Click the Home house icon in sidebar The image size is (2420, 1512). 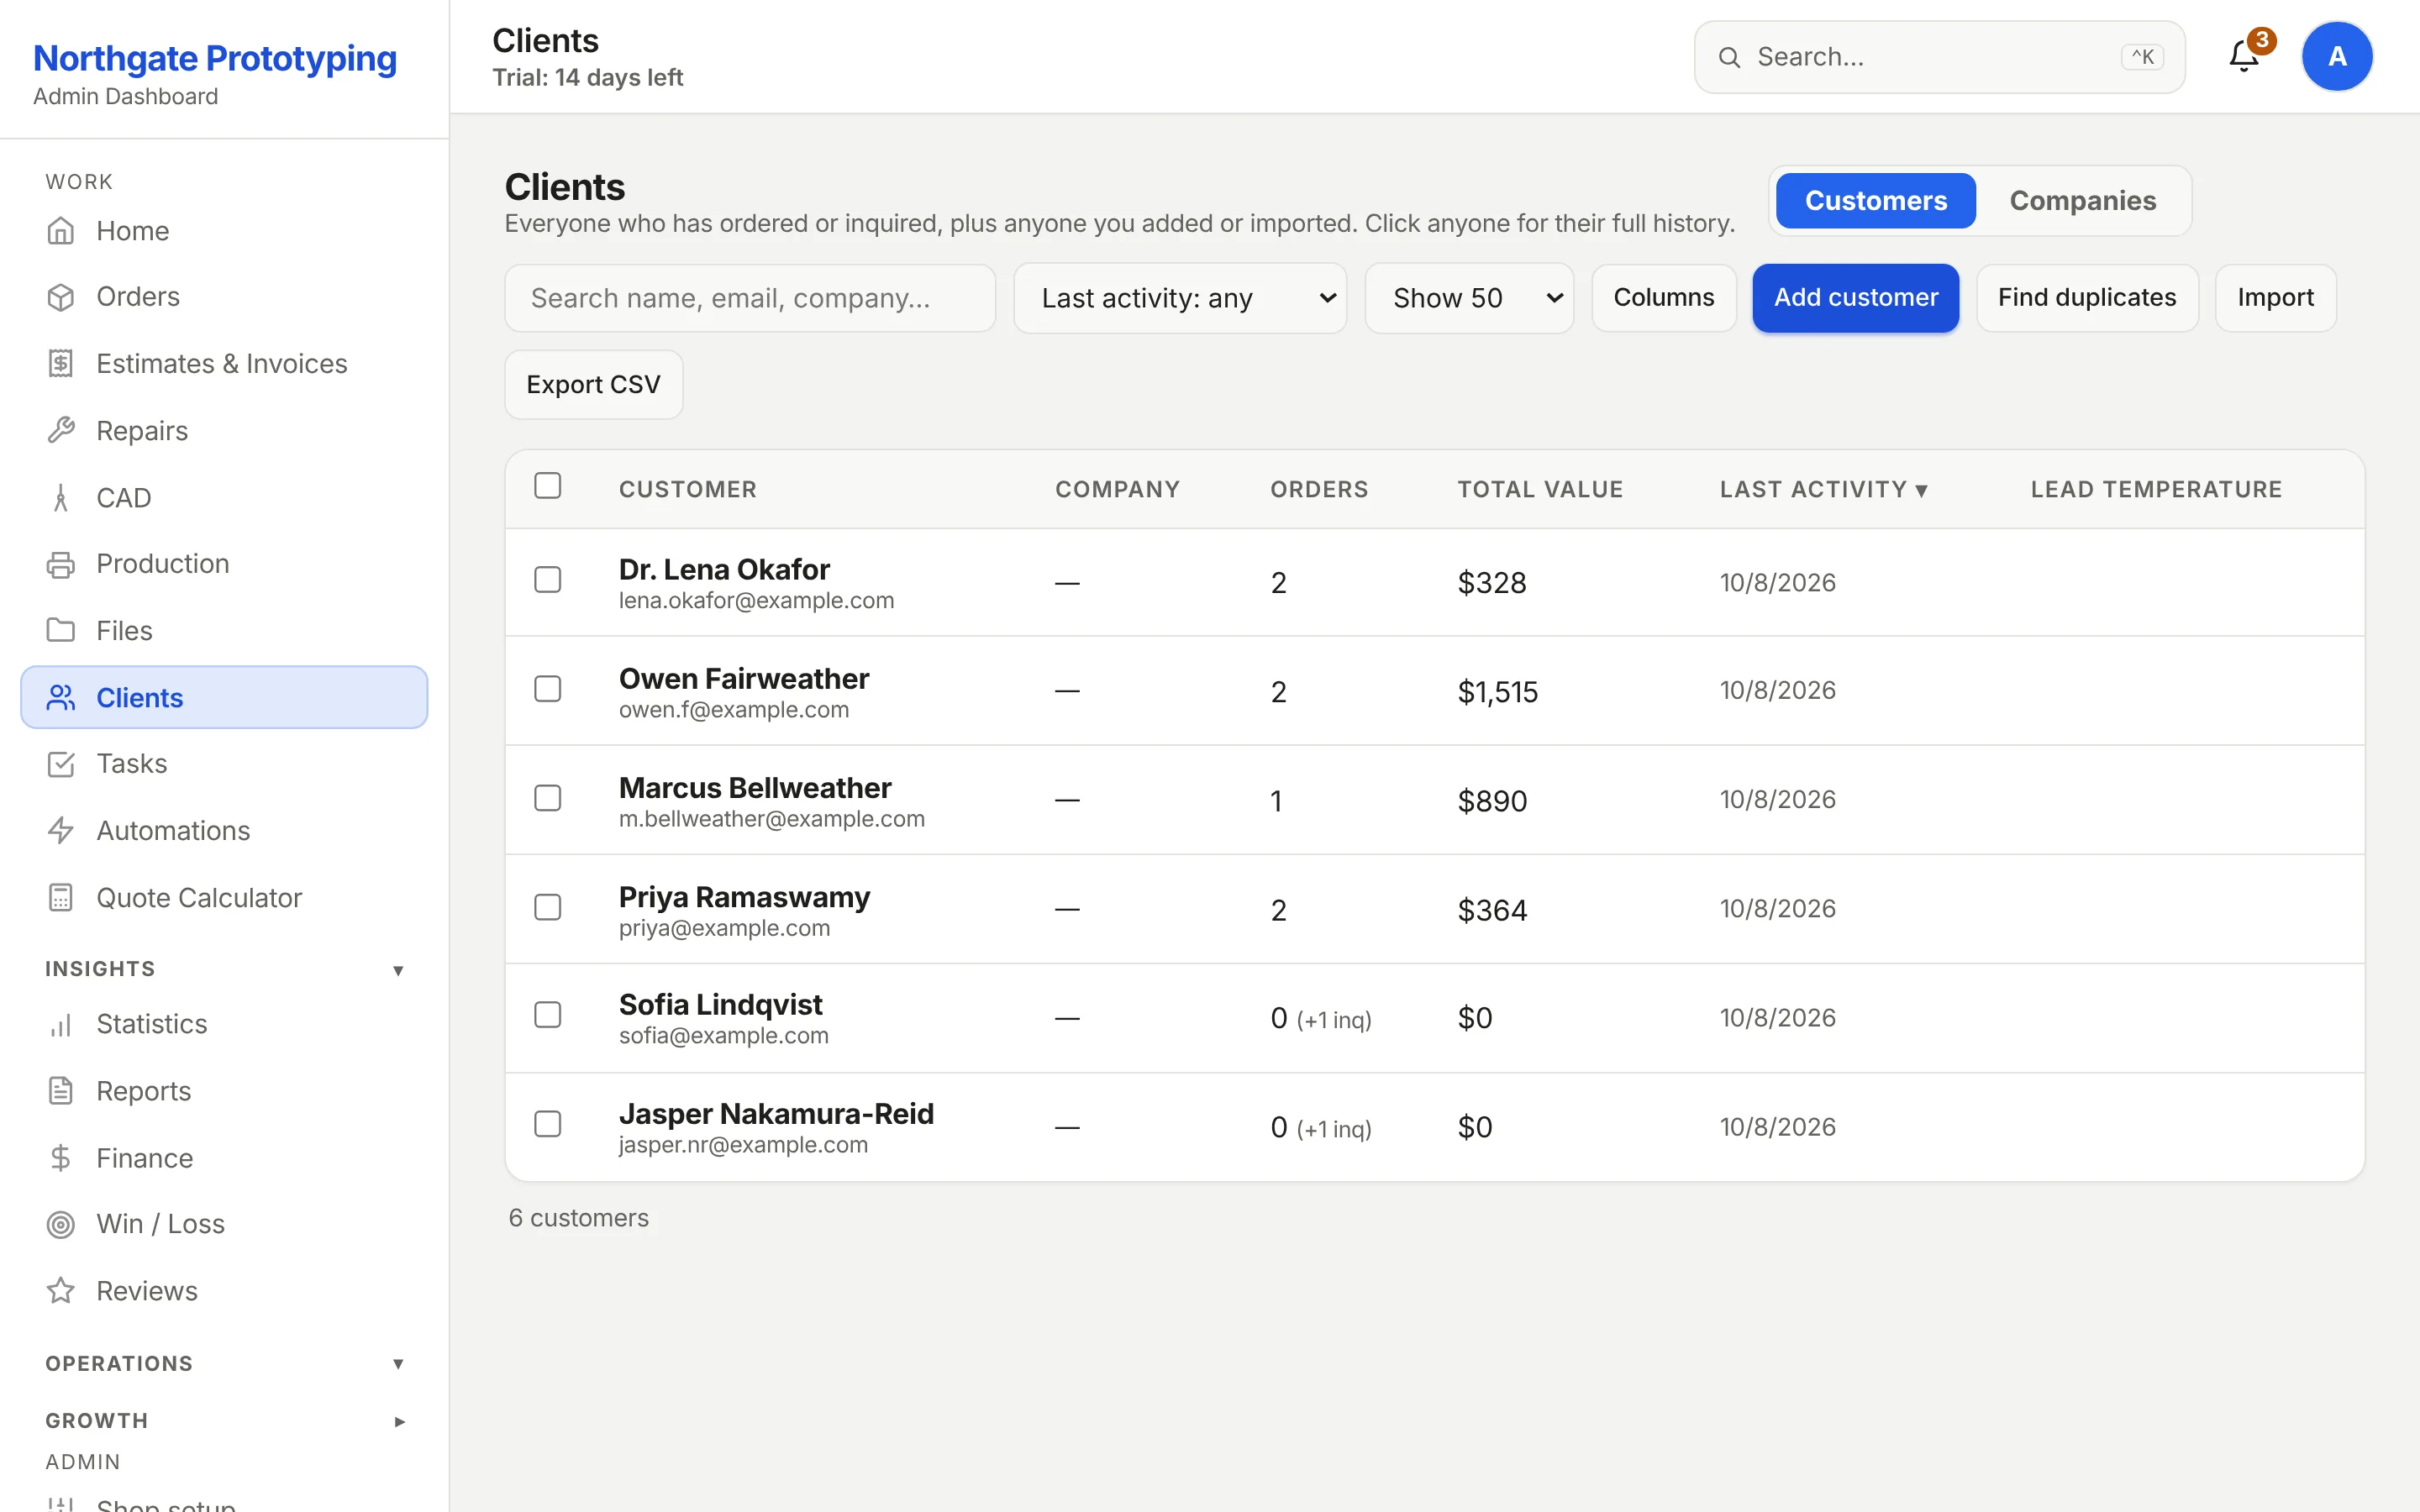(61, 231)
